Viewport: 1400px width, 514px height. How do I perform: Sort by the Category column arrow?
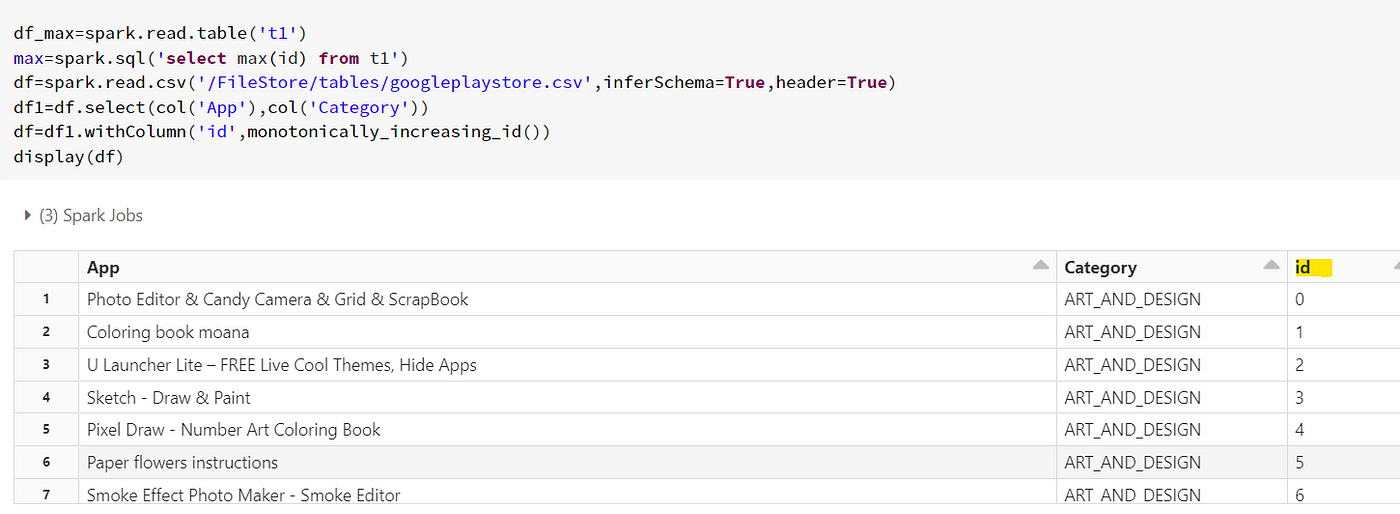pyautogui.click(x=1271, y=265)
